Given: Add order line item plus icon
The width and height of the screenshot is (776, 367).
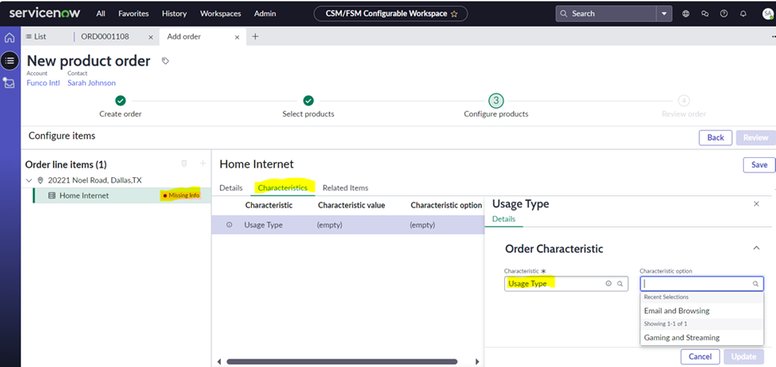Looking at the screenshot, I should pos(202,164).
